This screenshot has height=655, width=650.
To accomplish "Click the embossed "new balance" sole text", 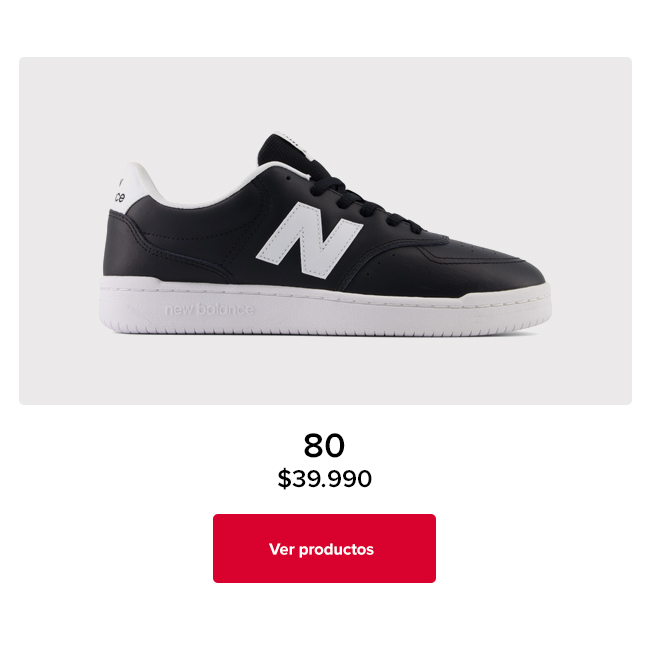I will [x=209, y=309].
